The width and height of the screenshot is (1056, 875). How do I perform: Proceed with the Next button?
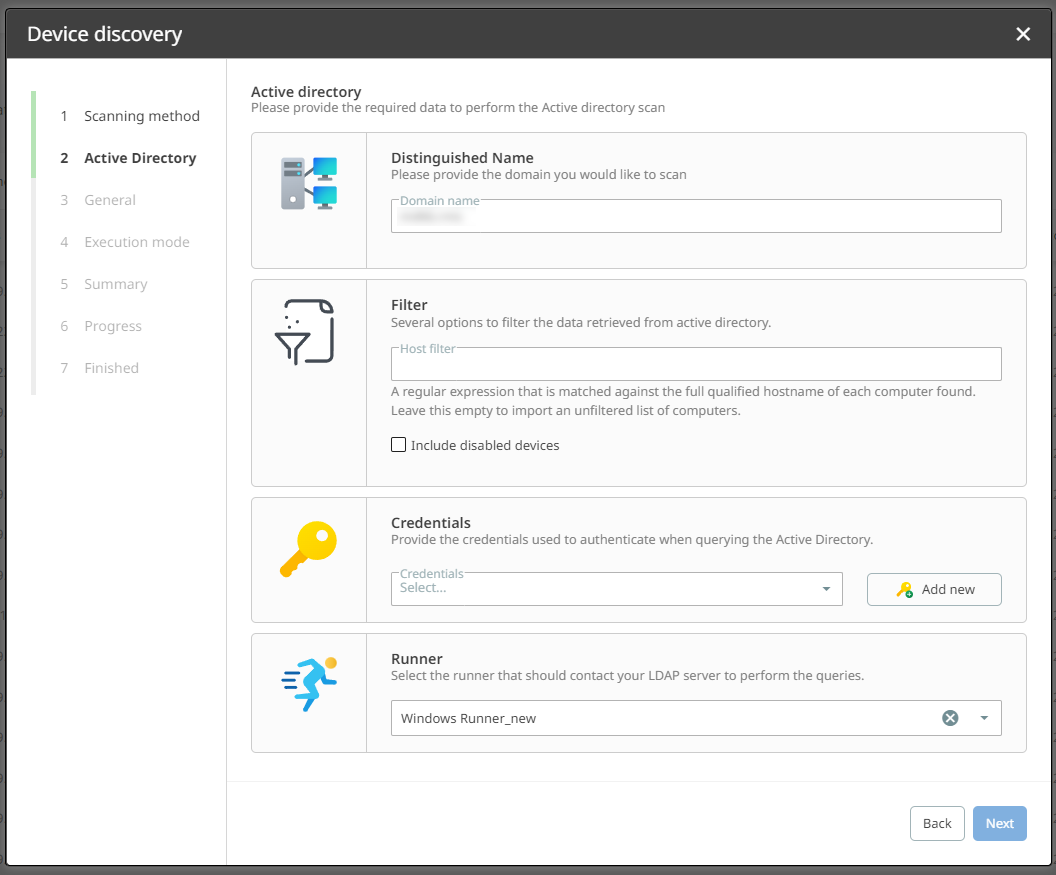click(x=999, y=823)
